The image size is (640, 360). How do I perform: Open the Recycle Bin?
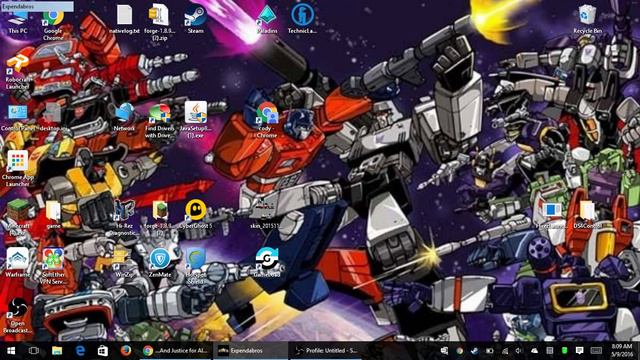(587, 19)
